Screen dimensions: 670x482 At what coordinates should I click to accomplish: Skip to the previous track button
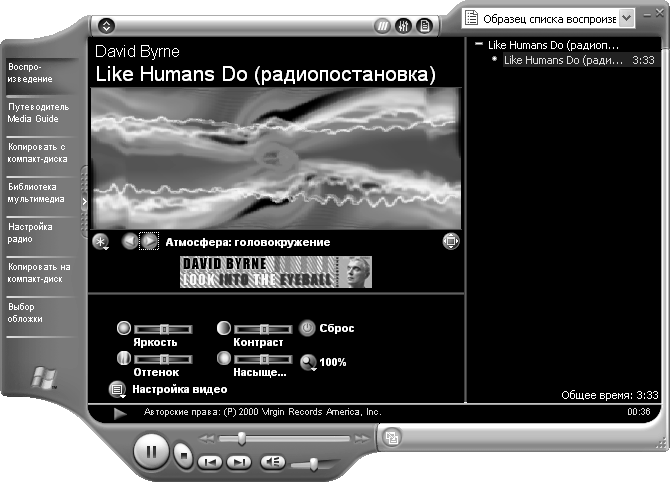[x=210, y=462]
